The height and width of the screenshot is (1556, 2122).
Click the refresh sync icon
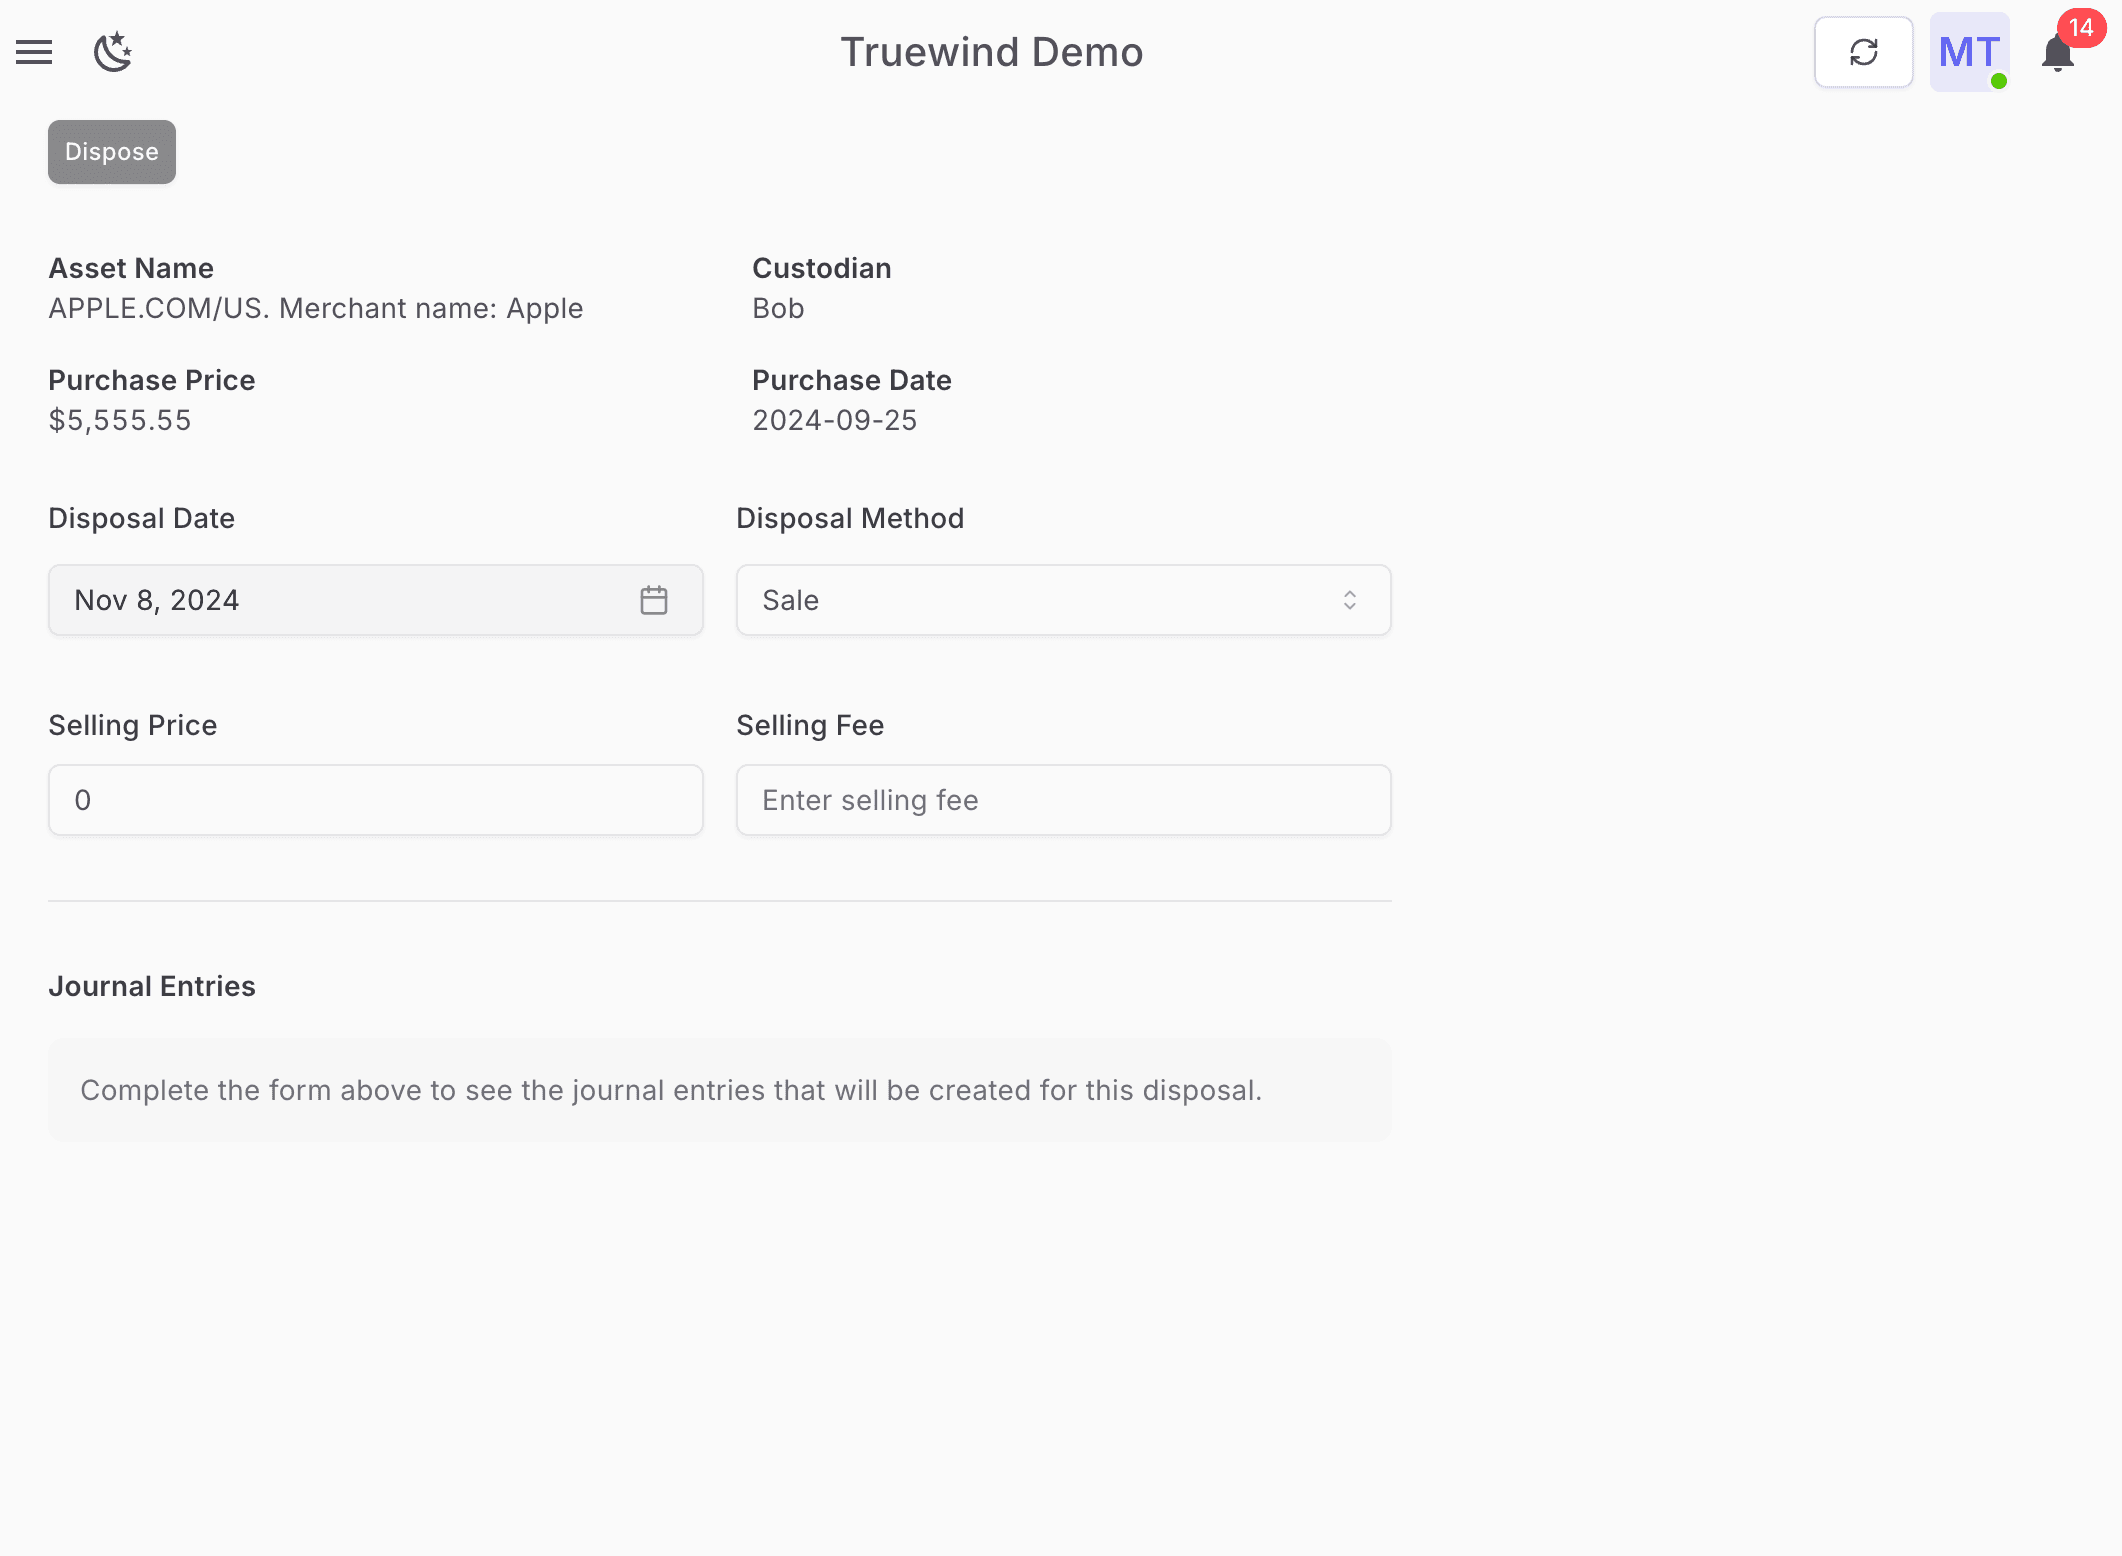tap(1863, 51)
